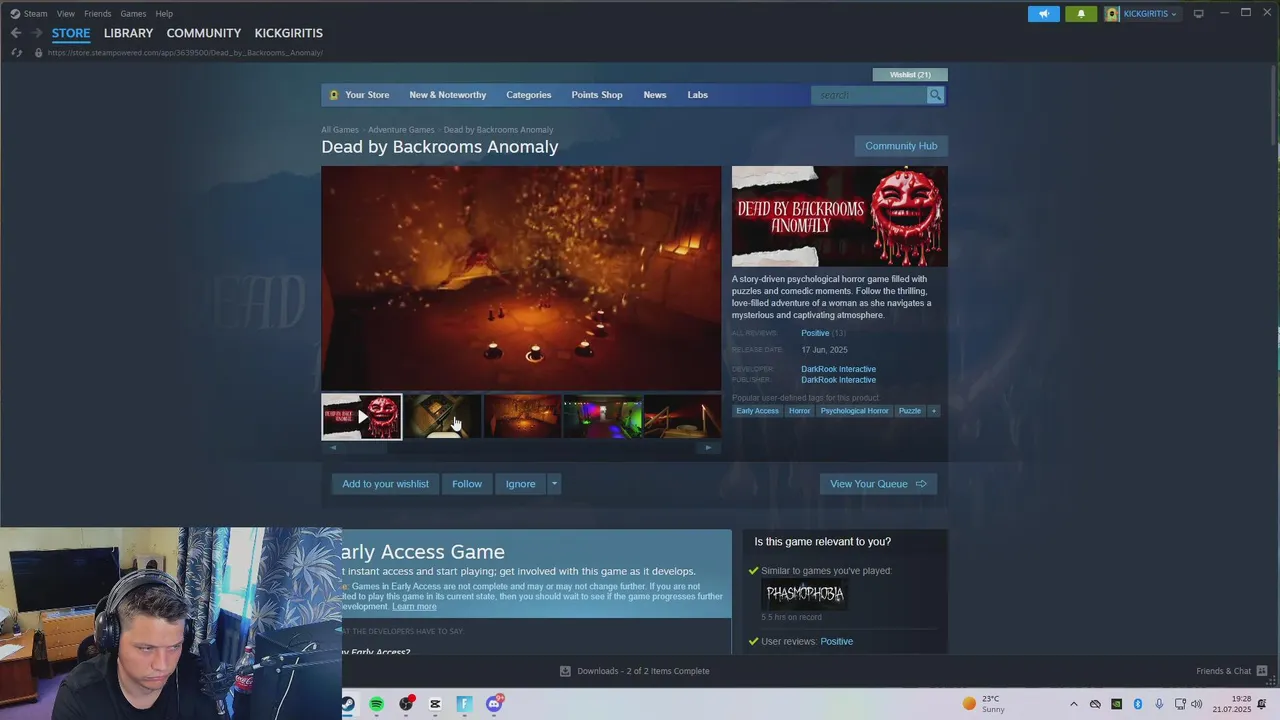Open Labs in store navigation
The height and width of the screenshot is (720, 1280).
pyautogui.click(x=697, y=95)
